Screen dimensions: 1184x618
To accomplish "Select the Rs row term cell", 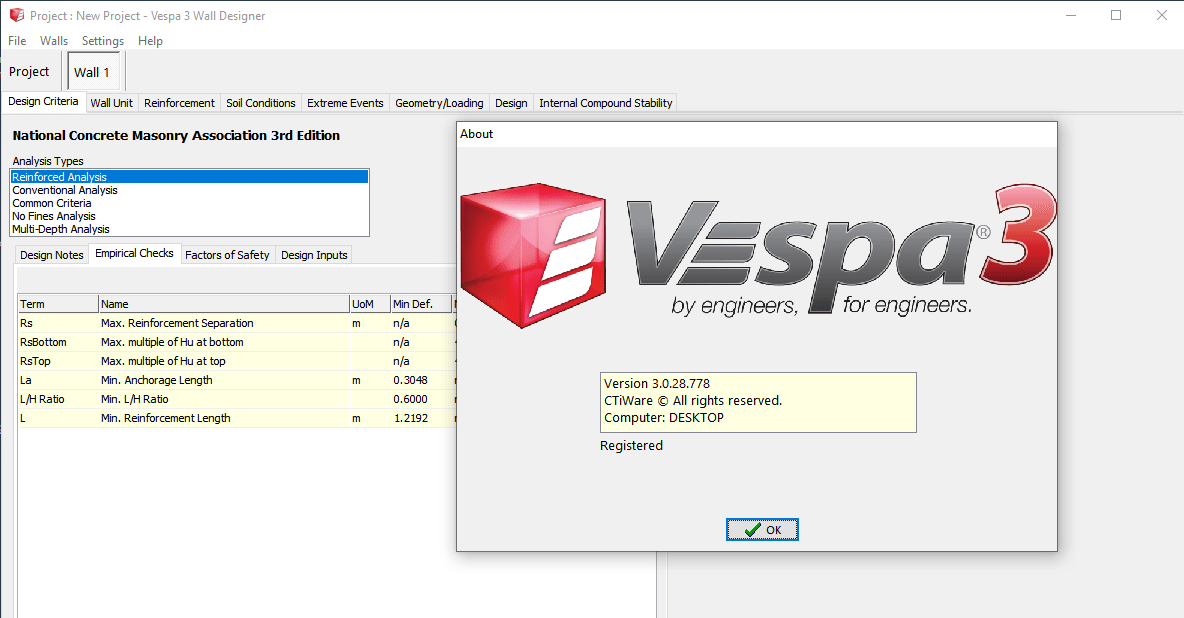I will [x=58, y=323].
